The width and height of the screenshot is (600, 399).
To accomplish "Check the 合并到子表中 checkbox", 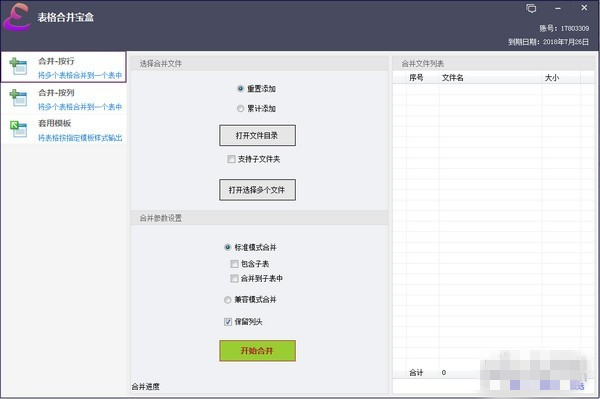I will [x=234, y=278].
